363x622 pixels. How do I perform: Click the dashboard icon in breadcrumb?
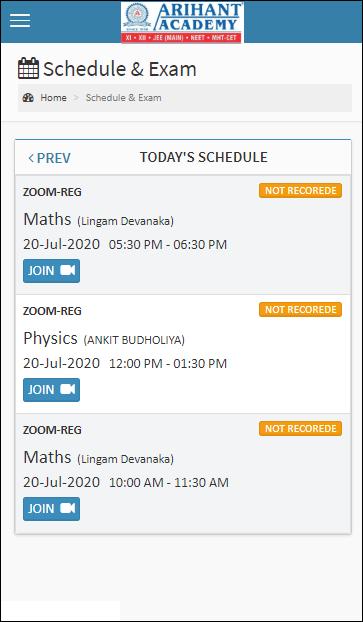[x=28, y=98]
